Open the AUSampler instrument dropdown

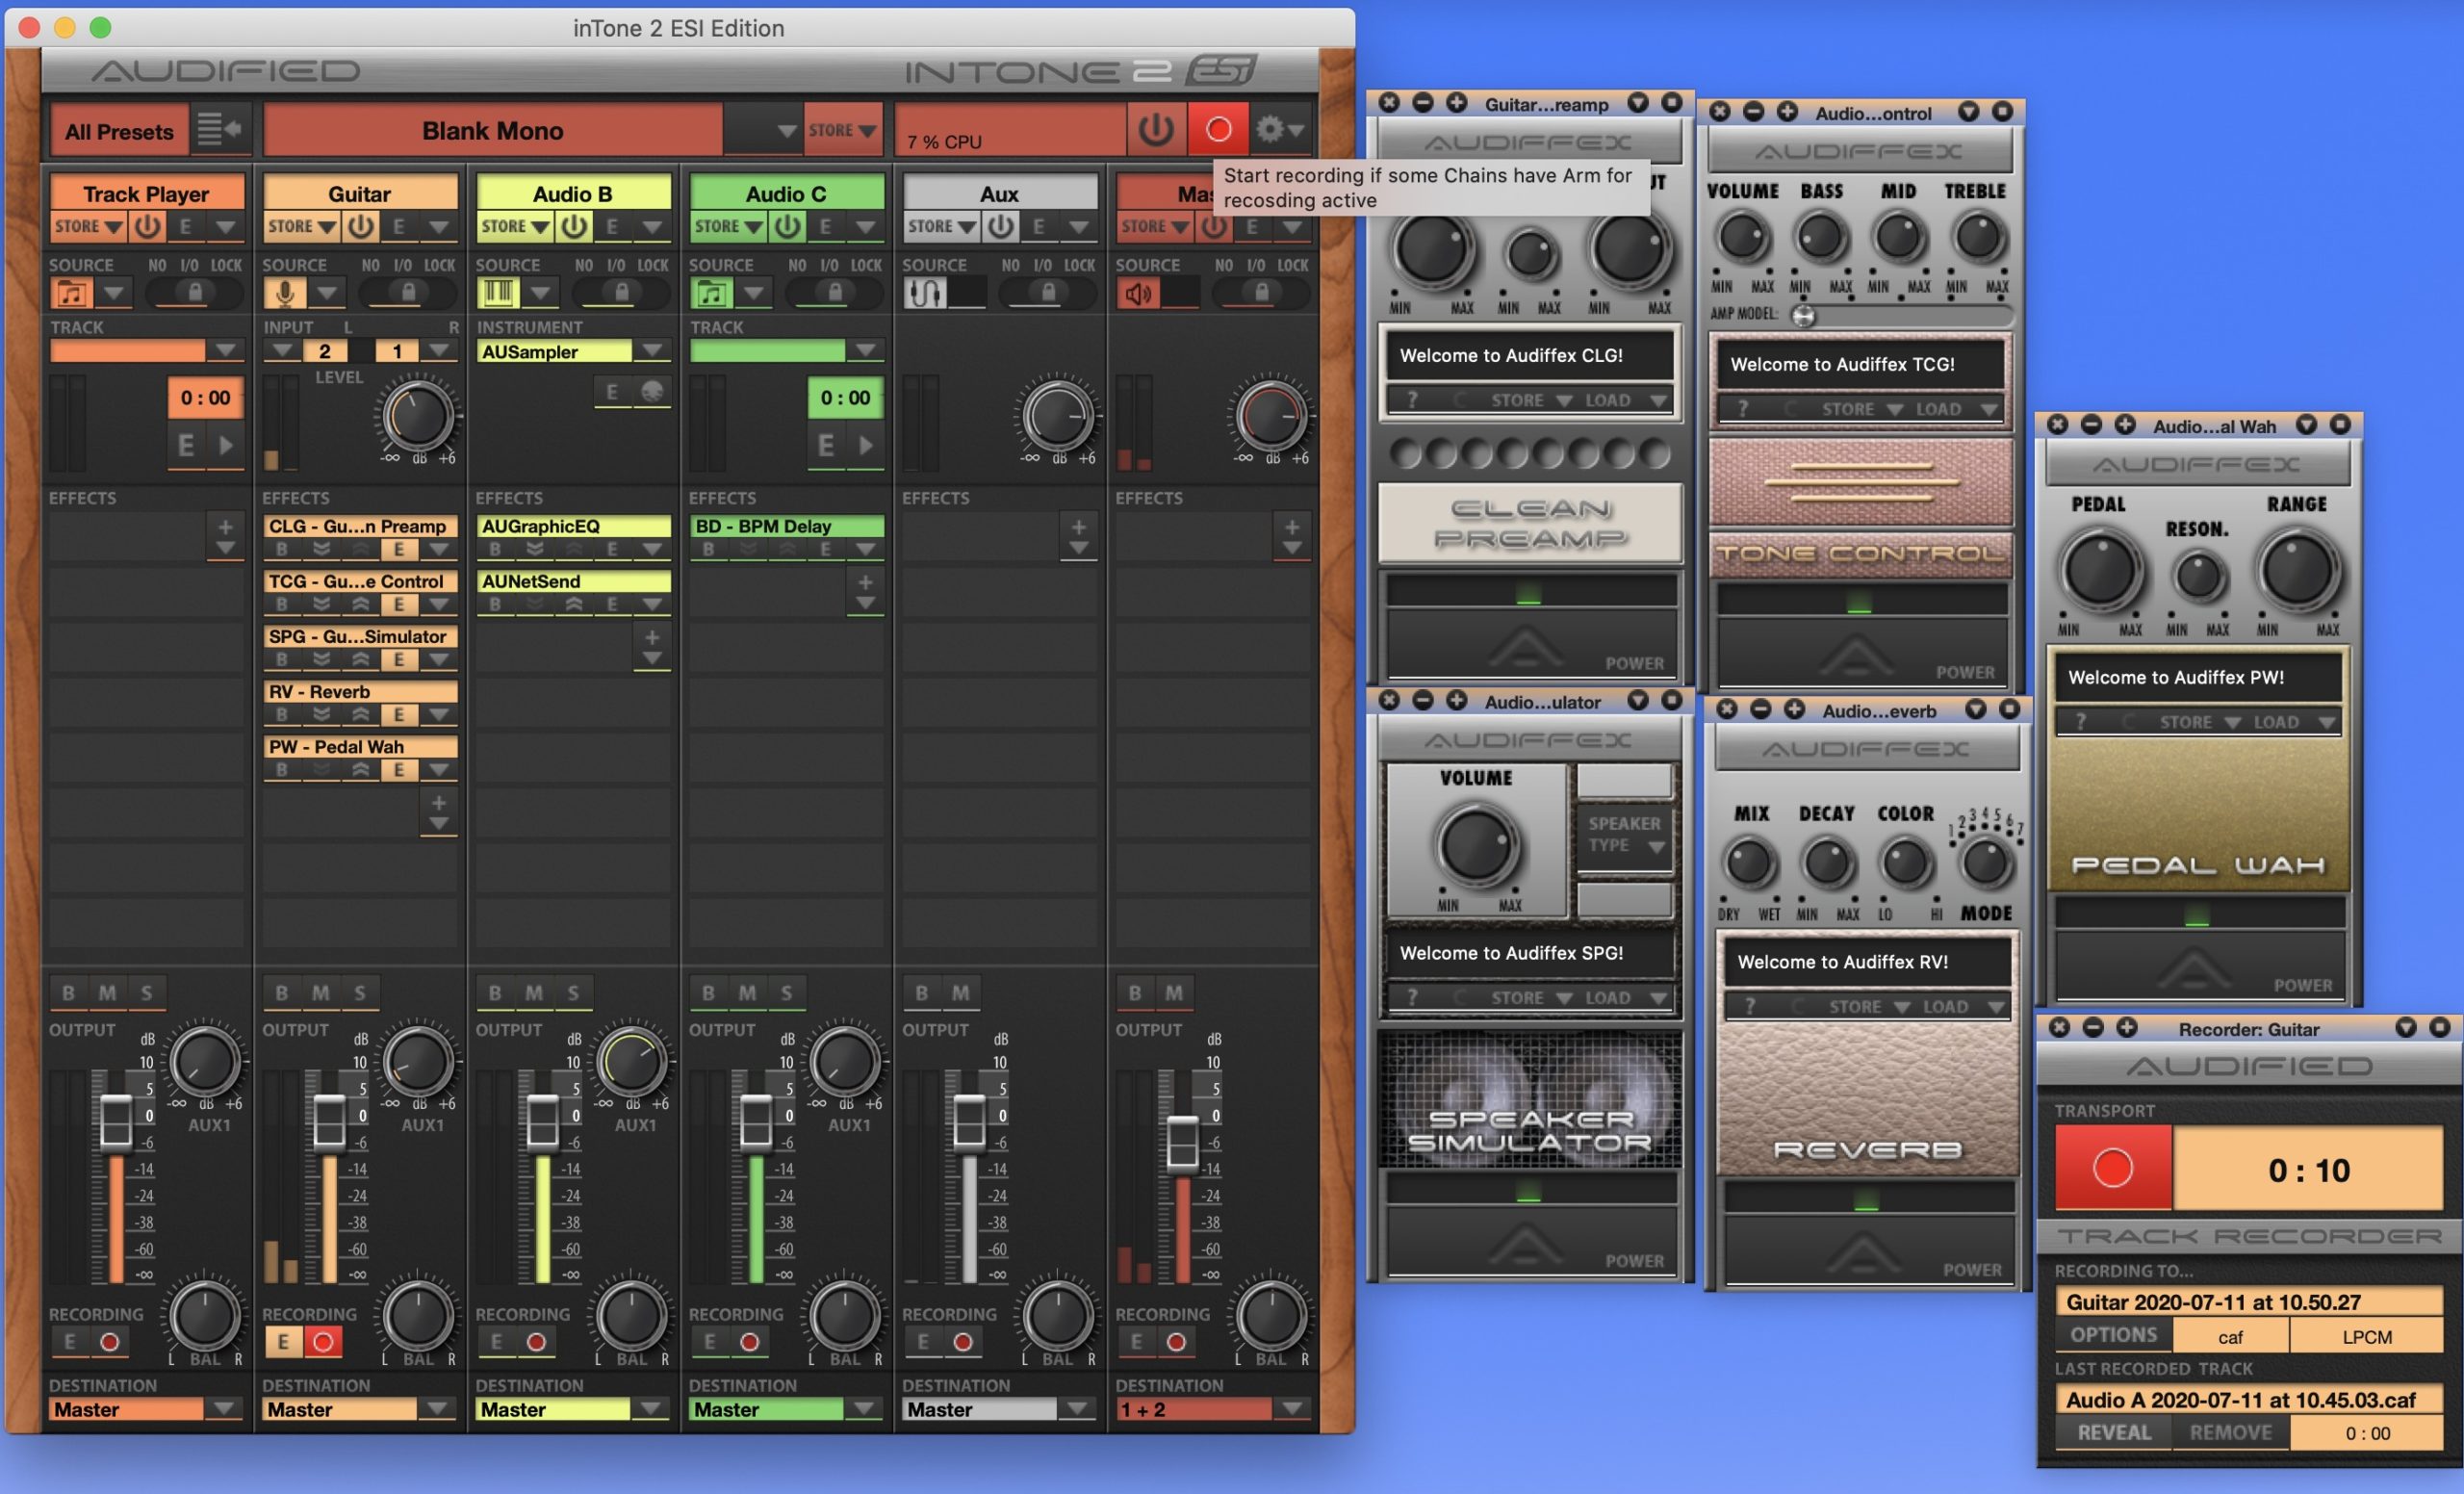point(652,351)
